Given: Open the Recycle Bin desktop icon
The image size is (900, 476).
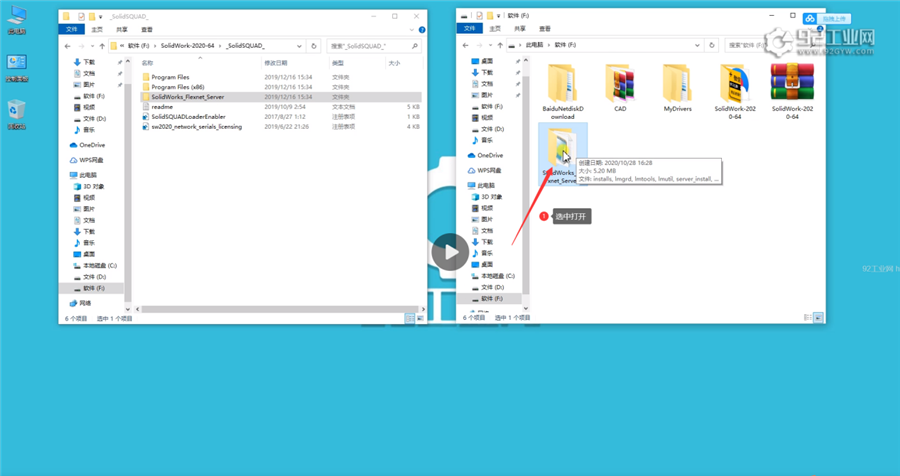Looking at the screenshot, I should 17,114.
